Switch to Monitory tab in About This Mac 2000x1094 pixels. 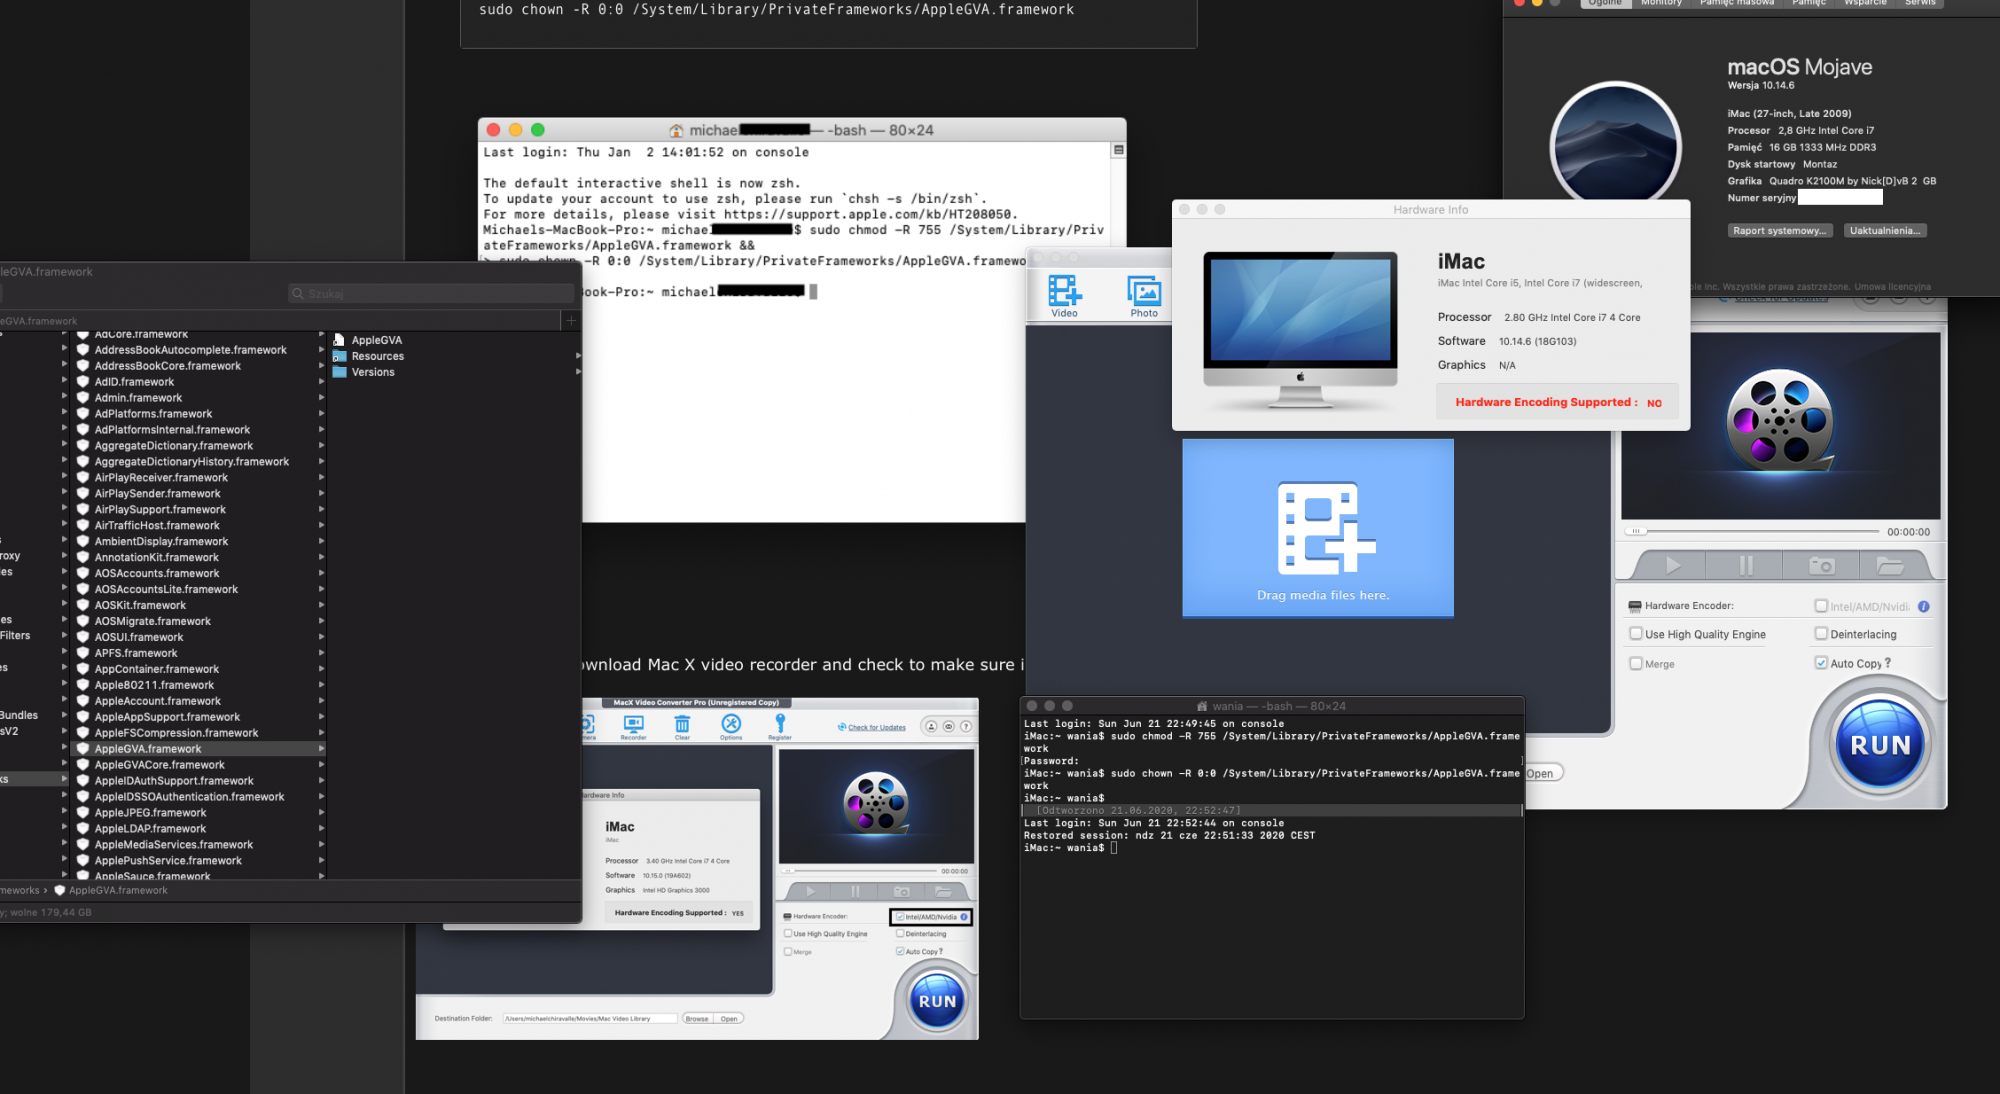(x=1661, y=3)
